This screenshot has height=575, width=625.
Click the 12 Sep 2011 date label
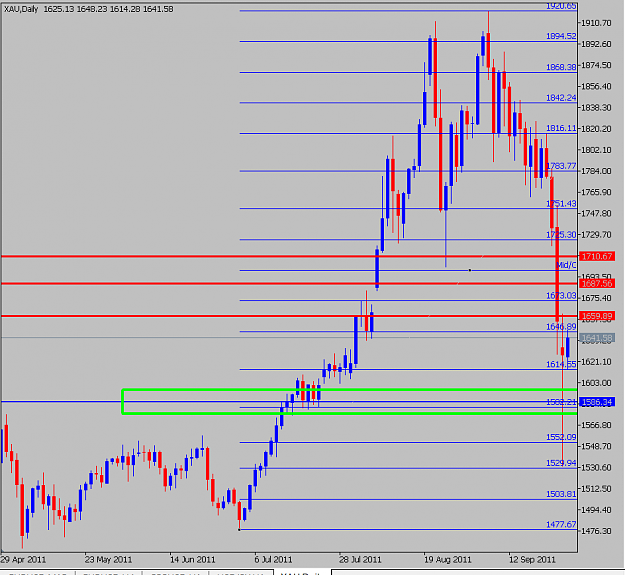(532, 560)
